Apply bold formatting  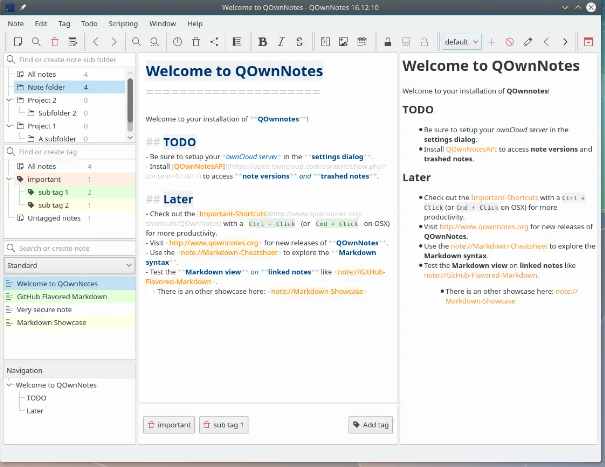point(262,42)
